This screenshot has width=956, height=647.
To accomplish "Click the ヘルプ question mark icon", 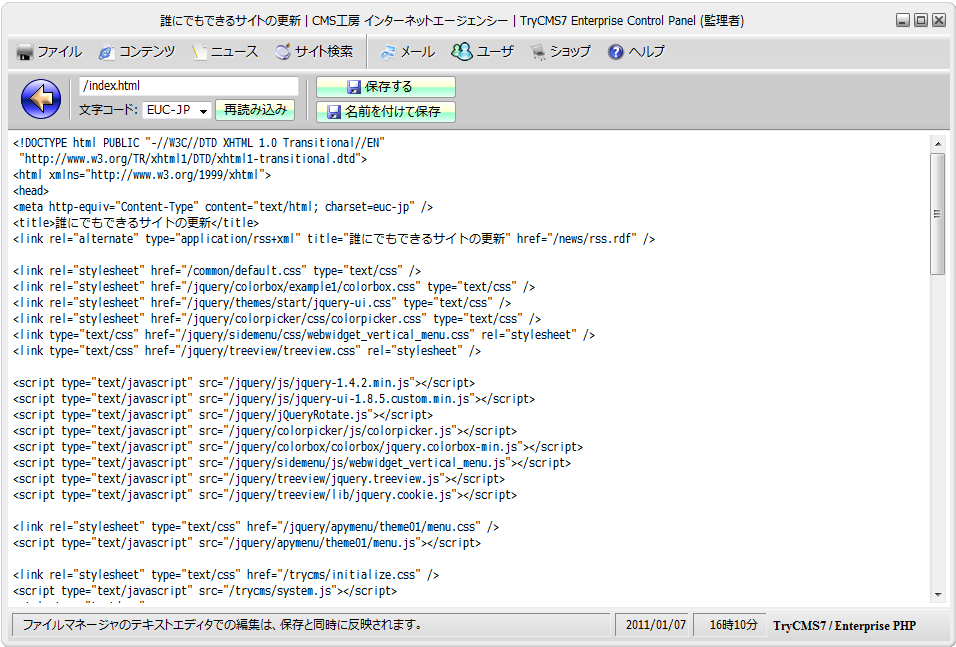I will tap(616, 52).
